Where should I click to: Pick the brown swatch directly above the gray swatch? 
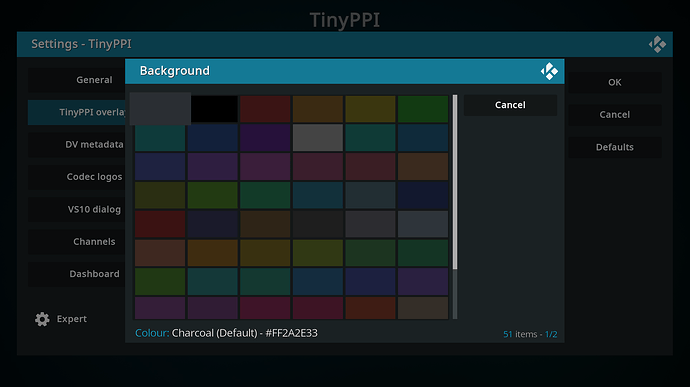pos(318,109)
